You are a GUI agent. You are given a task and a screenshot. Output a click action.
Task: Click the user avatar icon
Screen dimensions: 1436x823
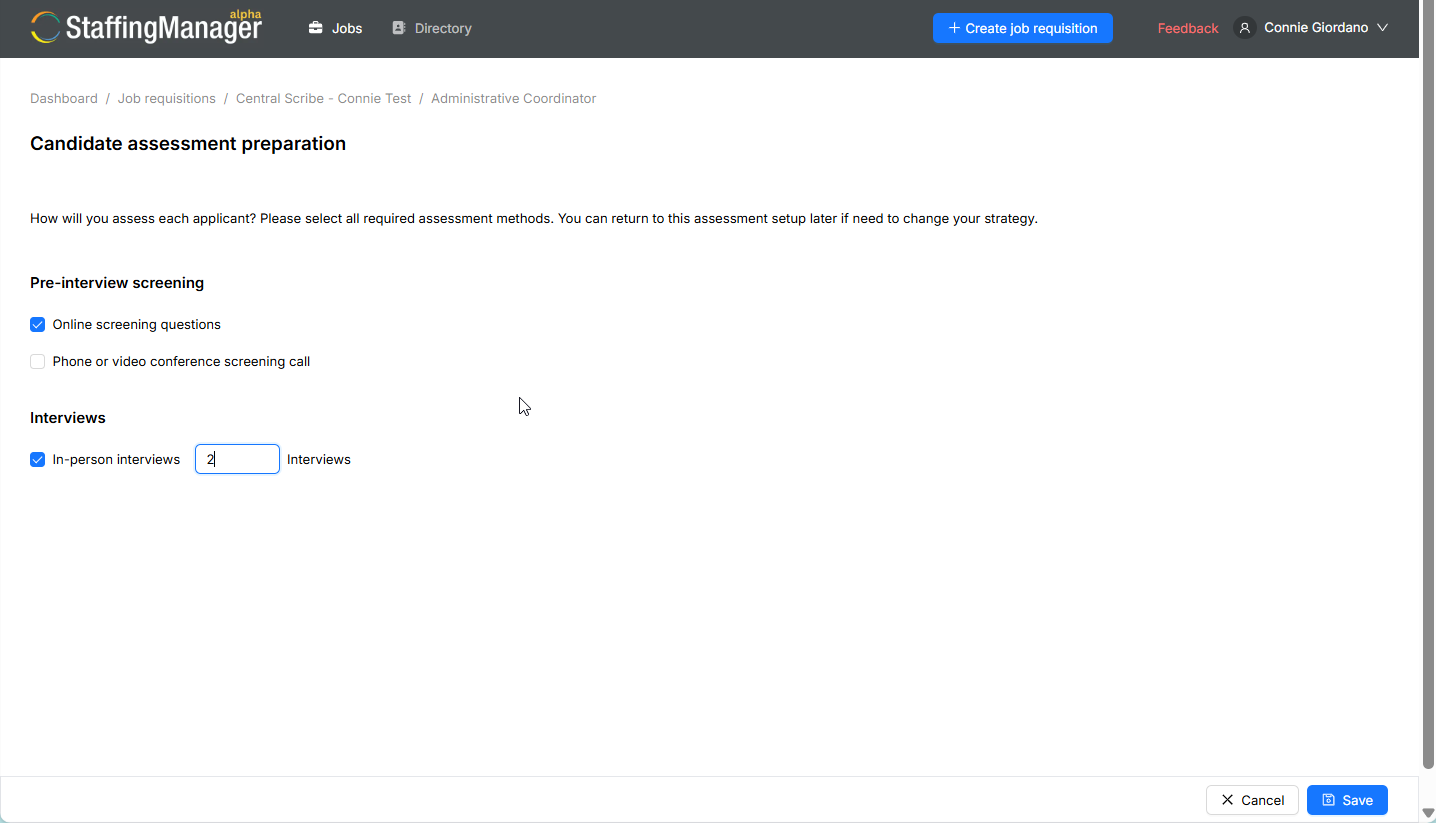pyautogui.click(x=1245, y=28)
